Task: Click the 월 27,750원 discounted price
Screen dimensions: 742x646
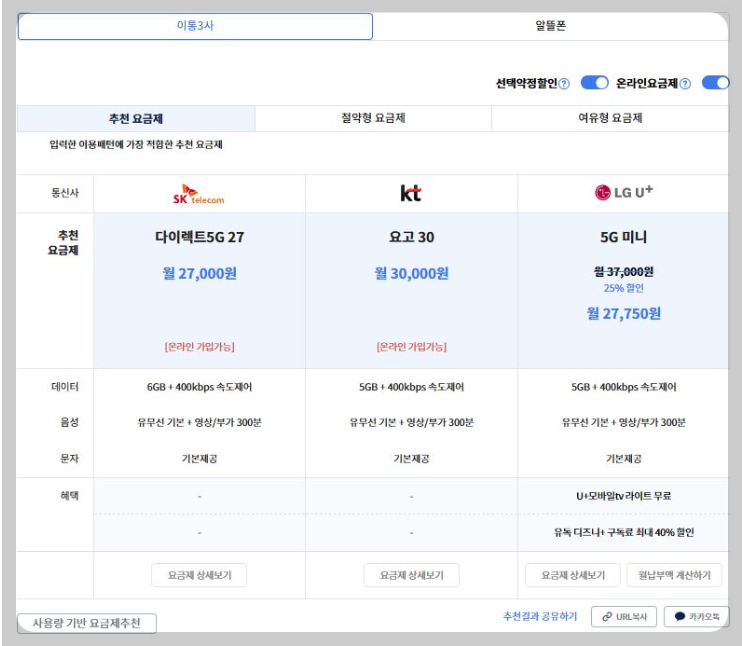Action: tap(623, 313)
